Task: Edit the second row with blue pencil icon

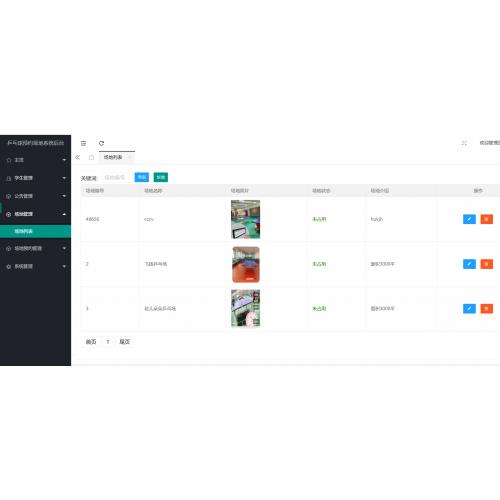Action: (x=469, y=264)
